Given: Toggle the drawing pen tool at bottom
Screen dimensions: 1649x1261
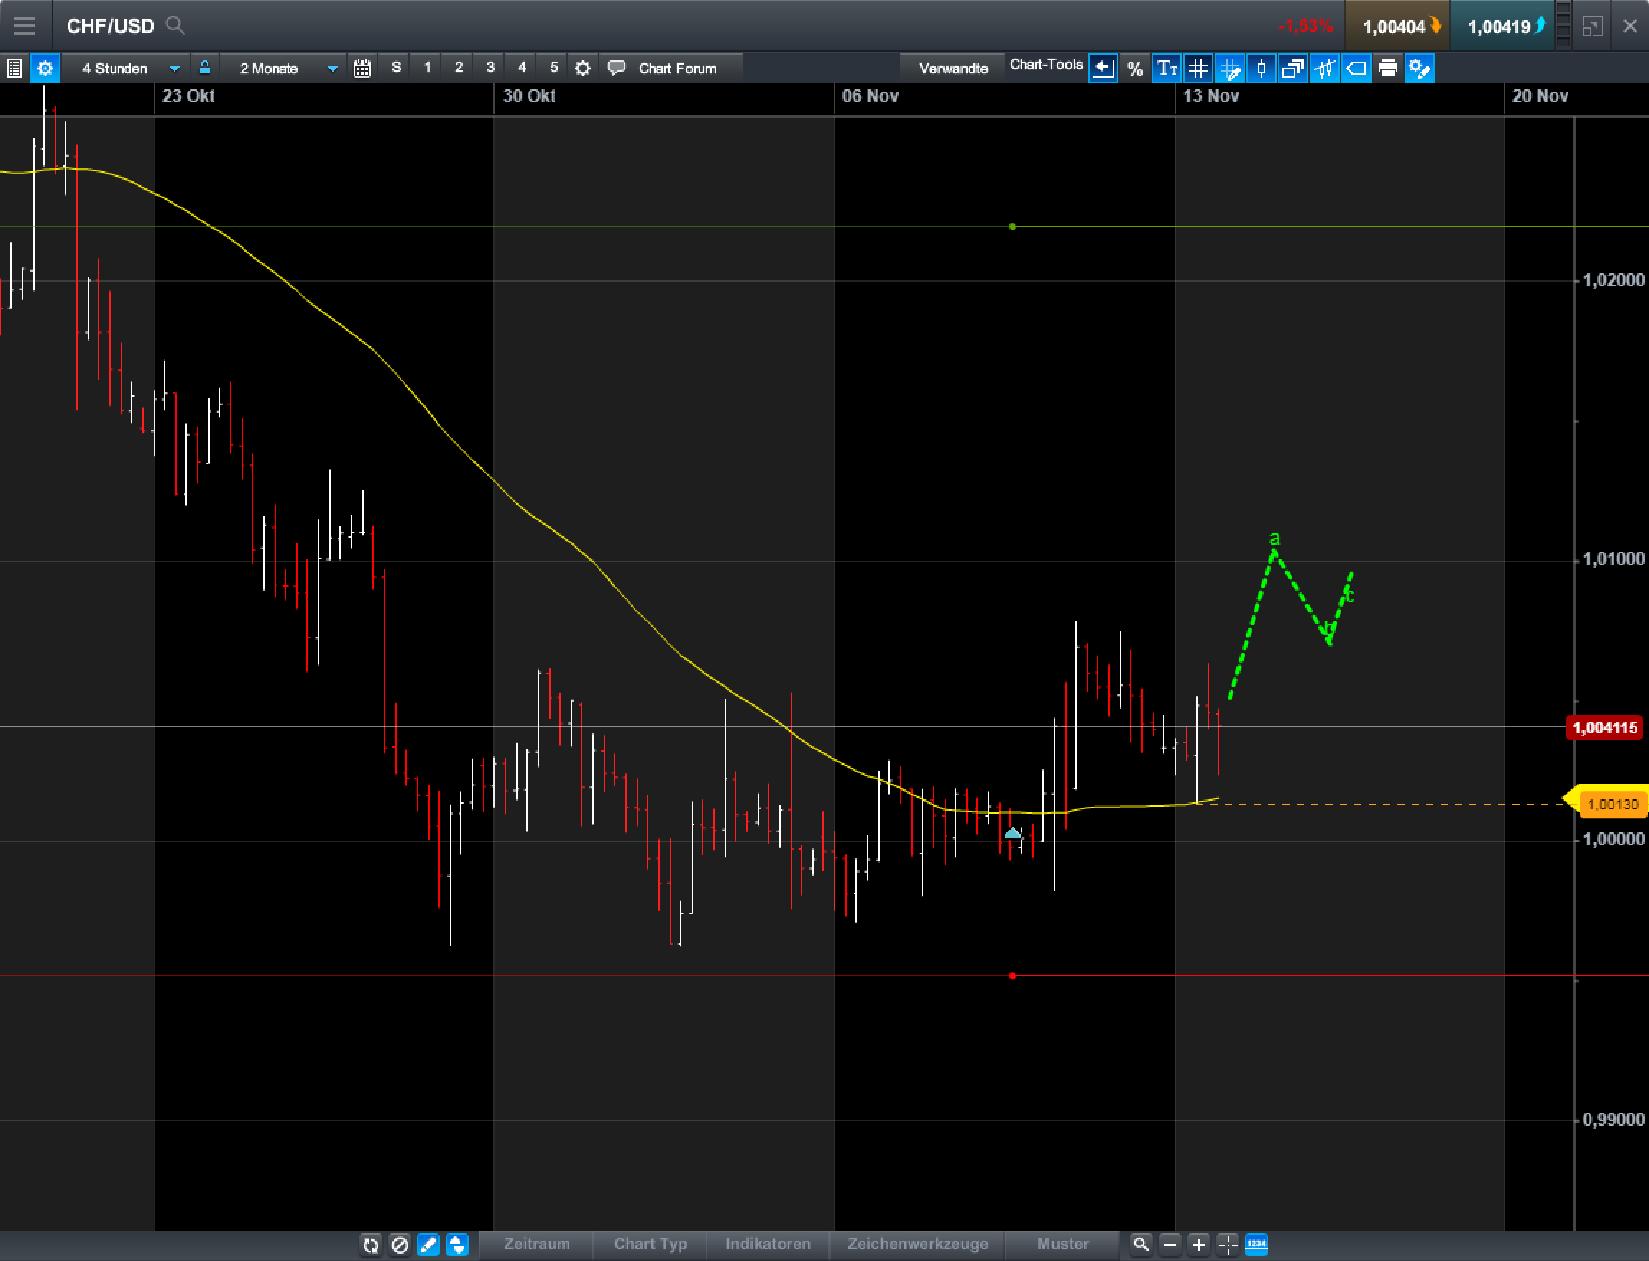Looking at the screenshot, I should 428,1244.
